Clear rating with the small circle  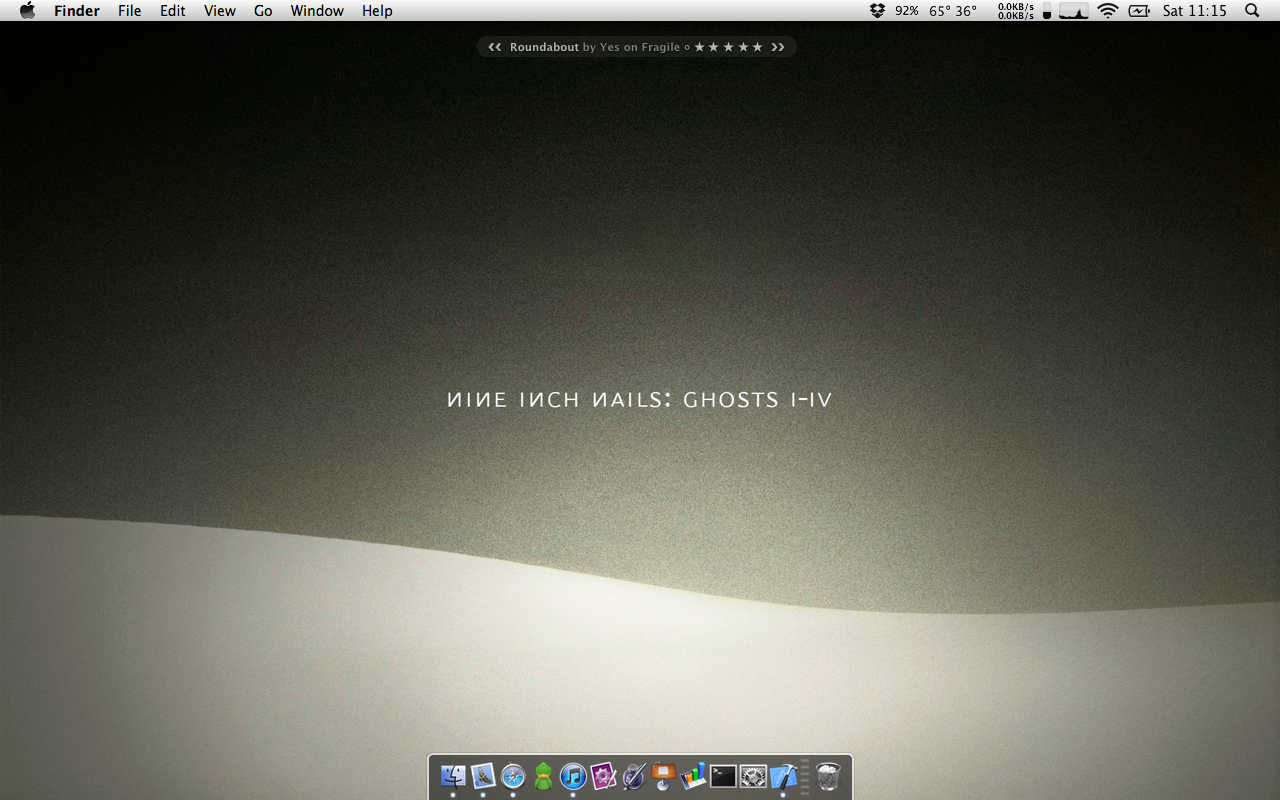[687, 47]
